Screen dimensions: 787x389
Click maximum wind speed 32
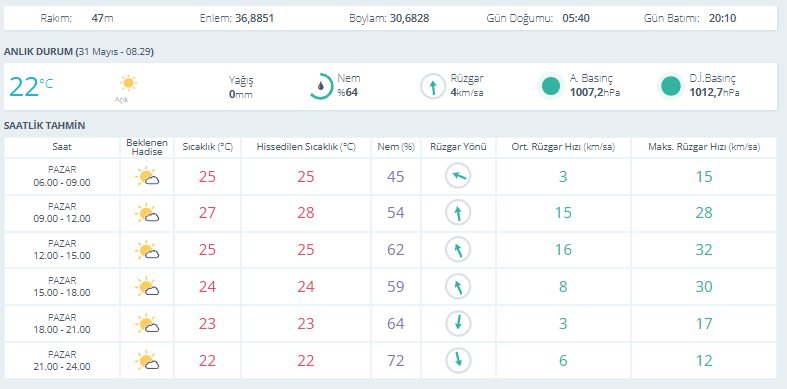point(704,249)
